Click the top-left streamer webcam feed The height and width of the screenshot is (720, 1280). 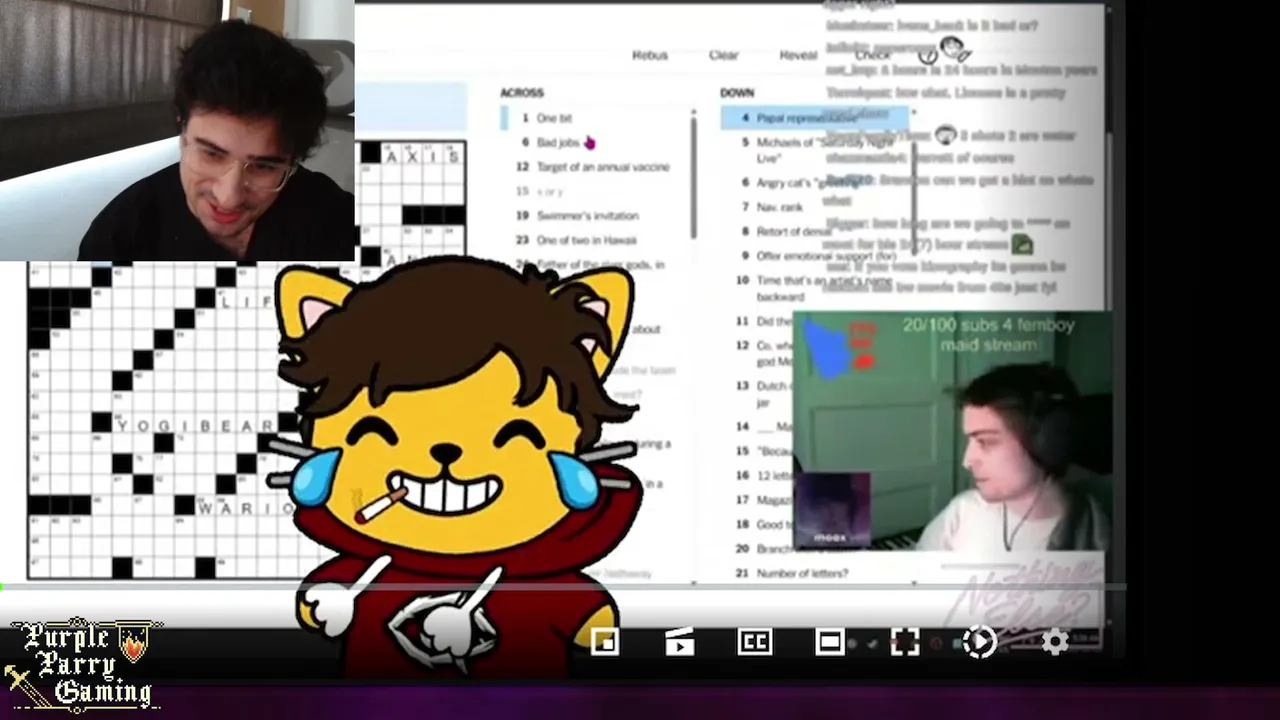pos(177,130)
